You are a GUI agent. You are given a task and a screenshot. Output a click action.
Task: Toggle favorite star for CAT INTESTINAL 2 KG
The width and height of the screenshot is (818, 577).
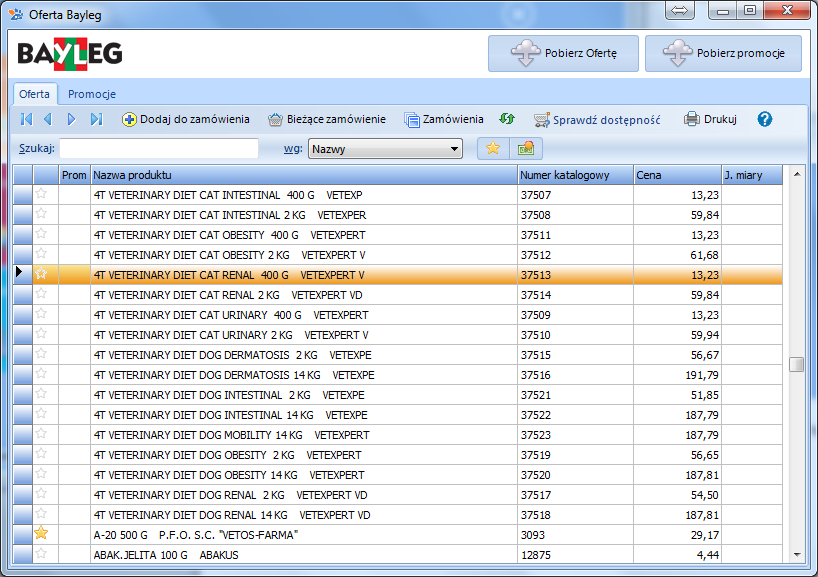click(x=41, y=214)
